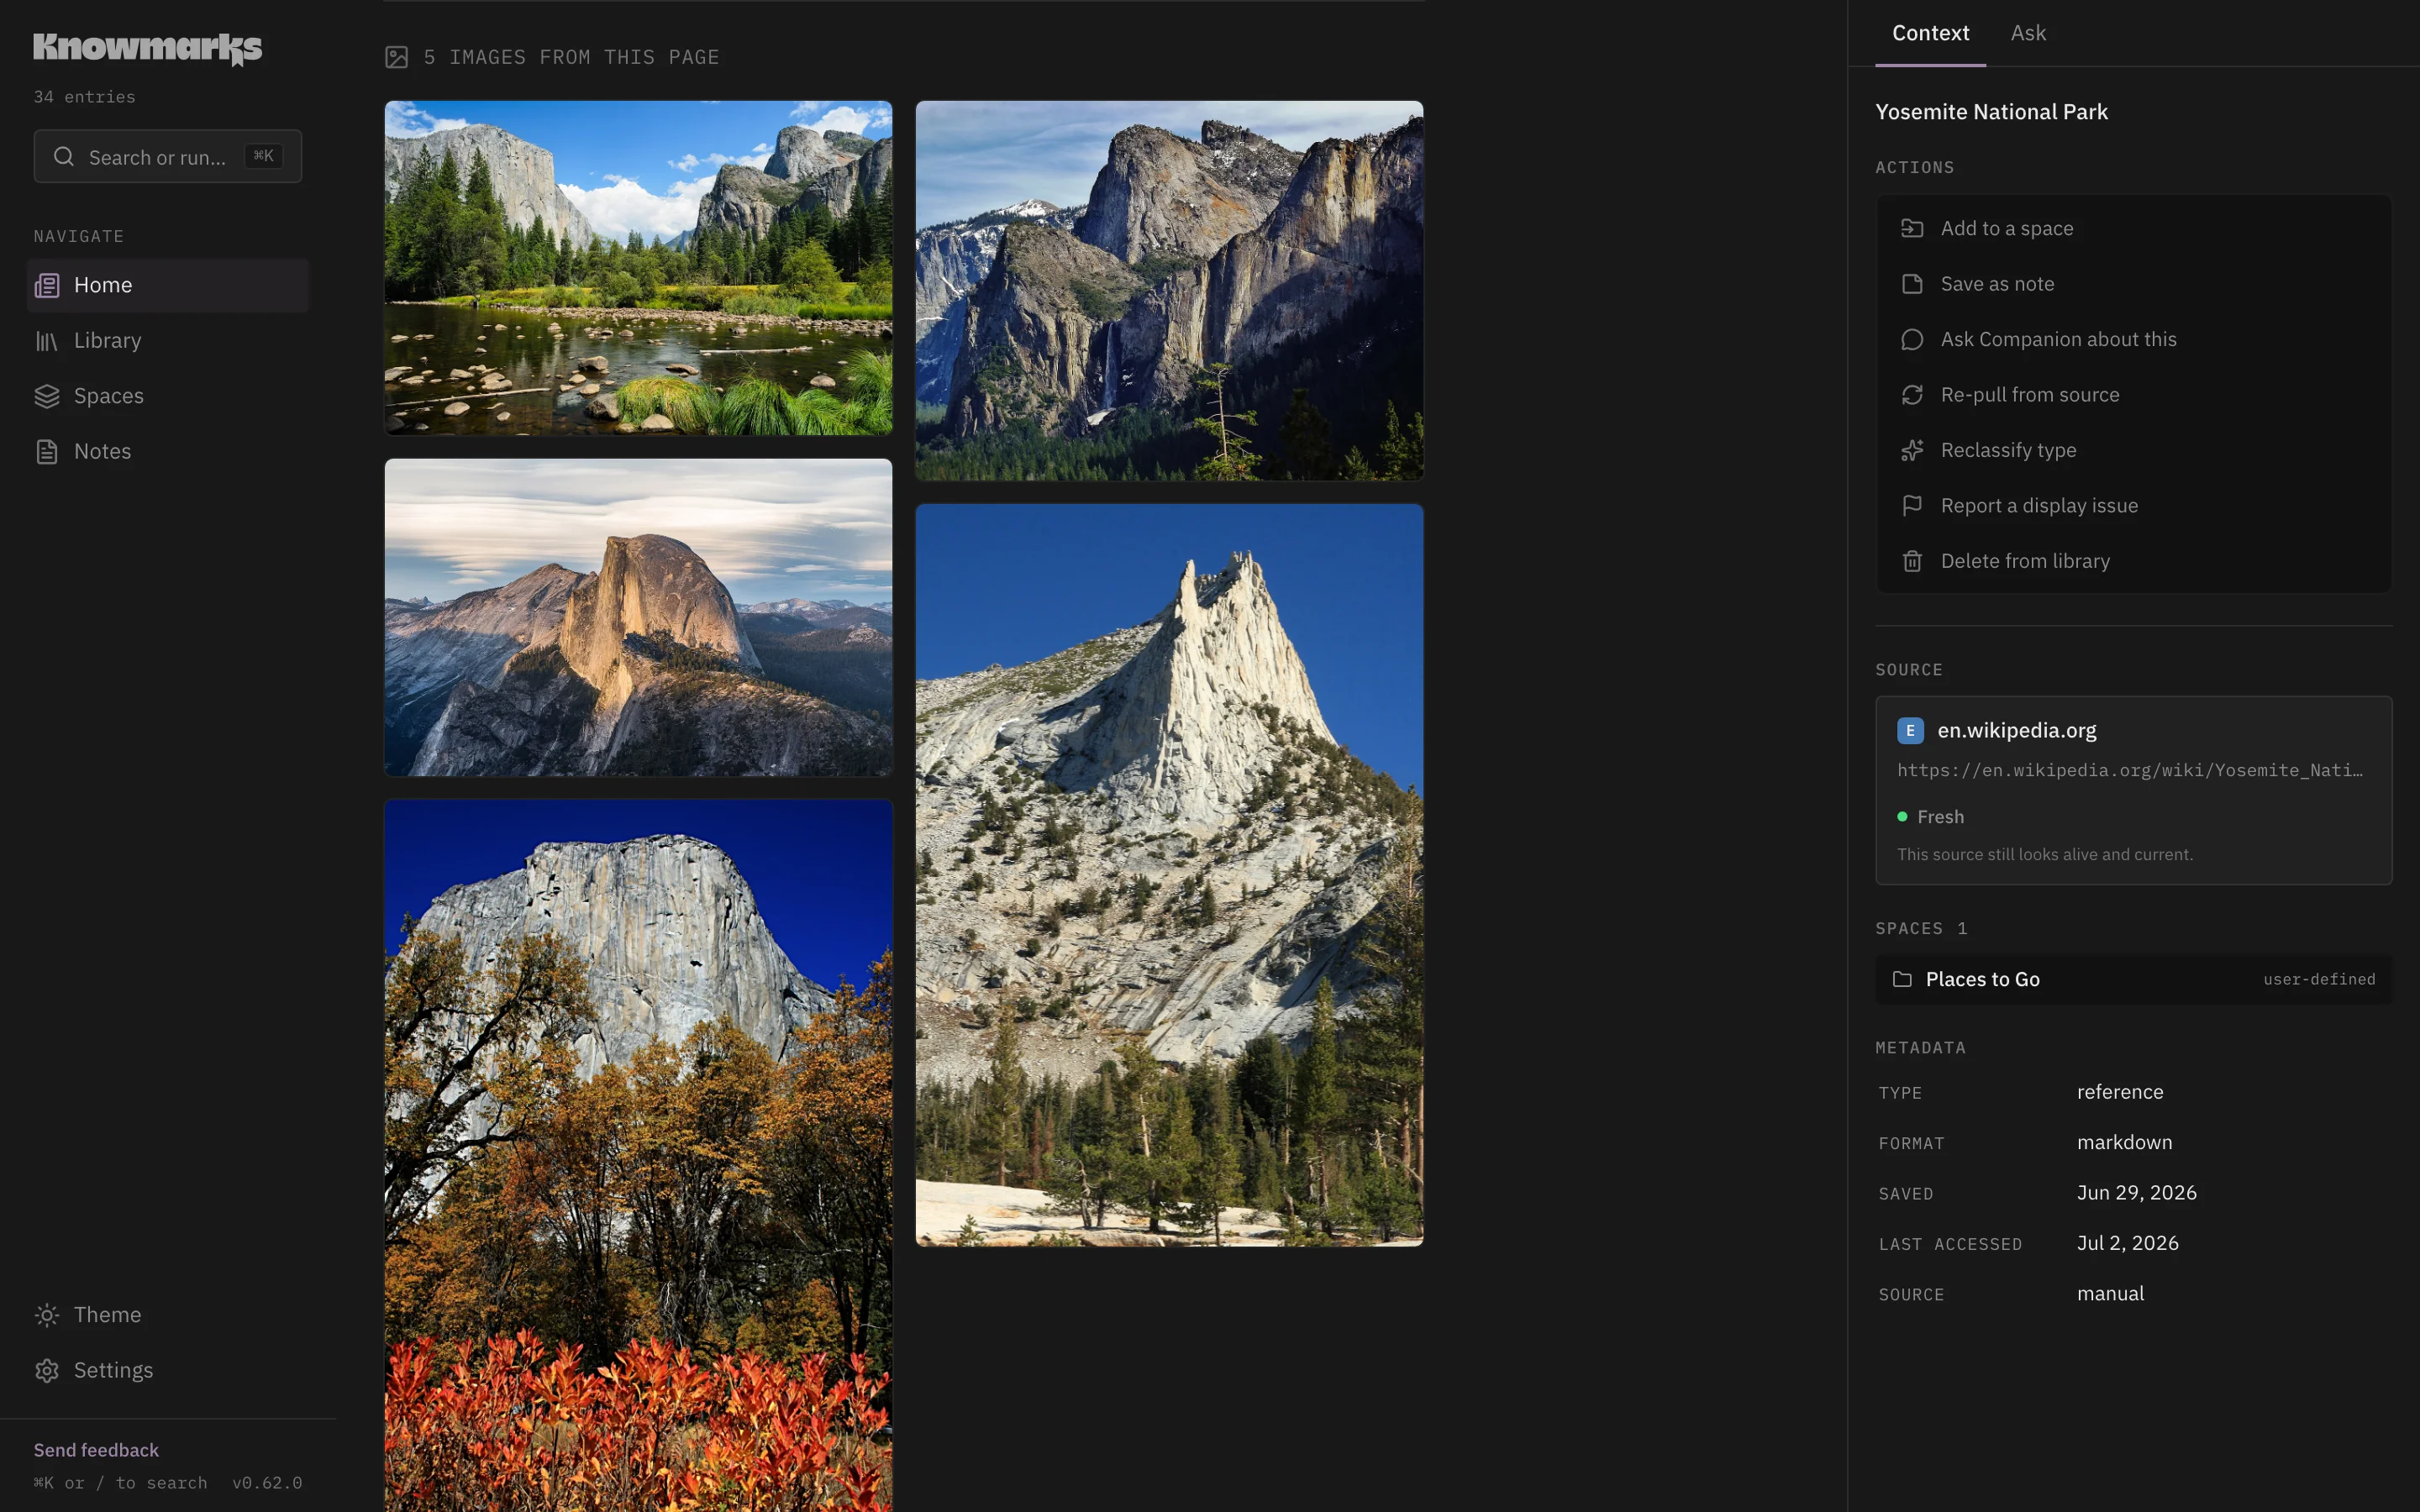This screenshot has width=2420, height=1512.
Task: Click the Fresh status indicator
Action: [x=1931, y=817]
